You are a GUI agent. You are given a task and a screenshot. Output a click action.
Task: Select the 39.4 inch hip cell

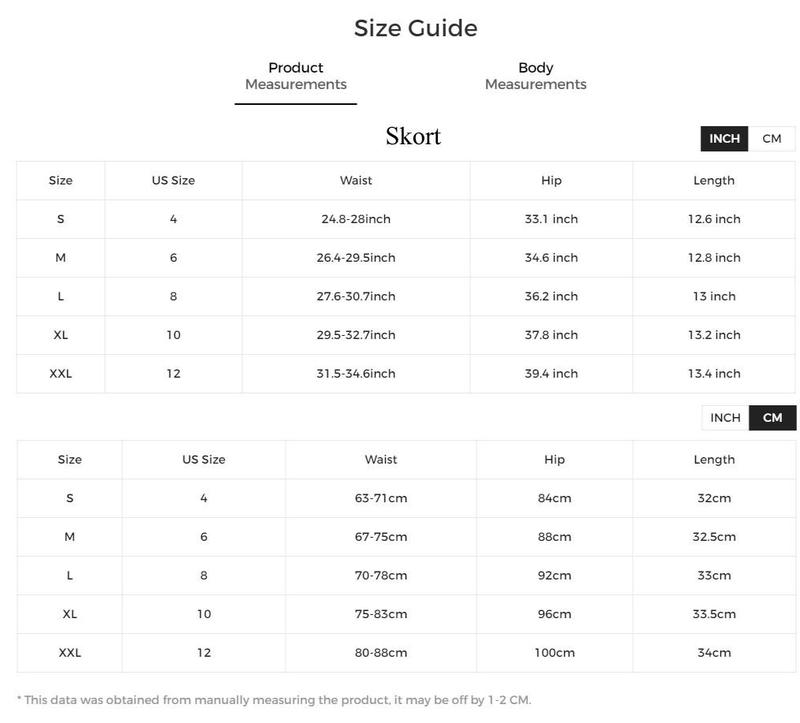551,373
